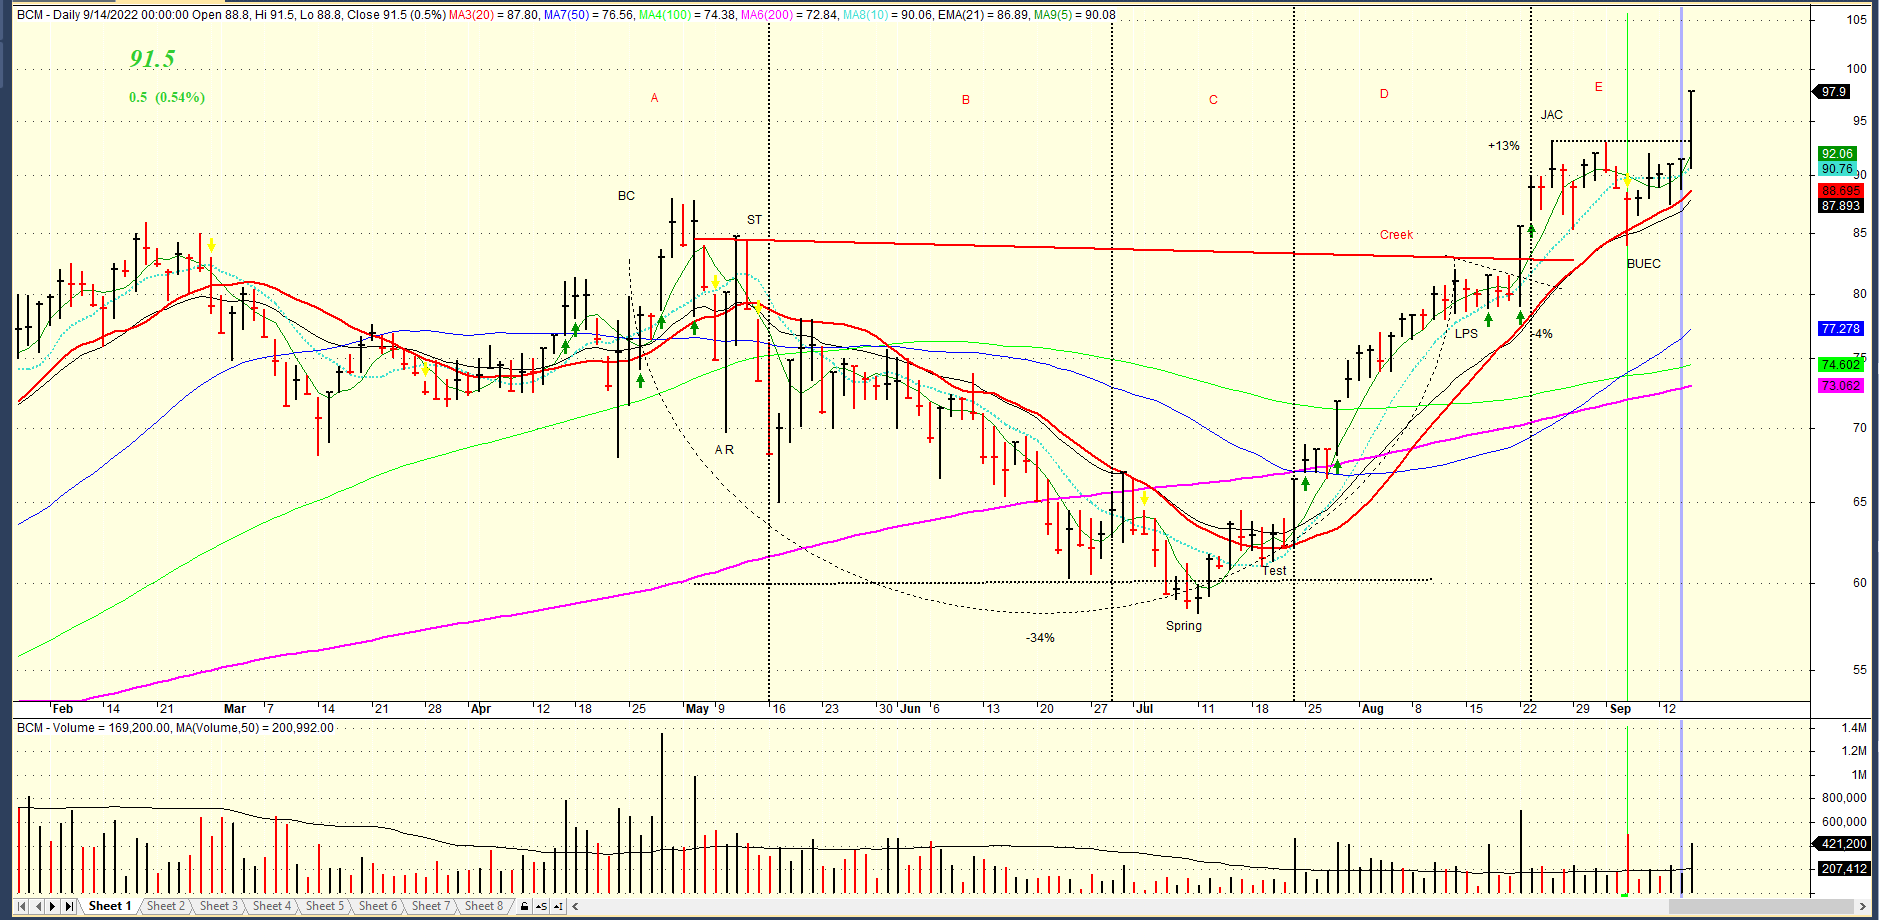This screenshot has width=1879, height=920.
Task: Select the Sheet 8 tab
Action: 483,906
